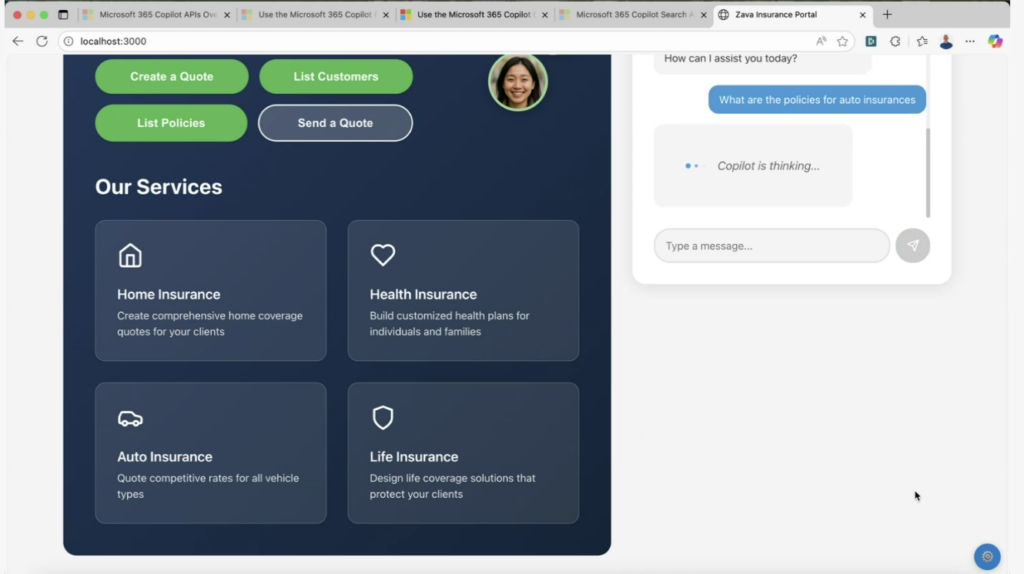Open browser profile avatar icon

point(946,41)
